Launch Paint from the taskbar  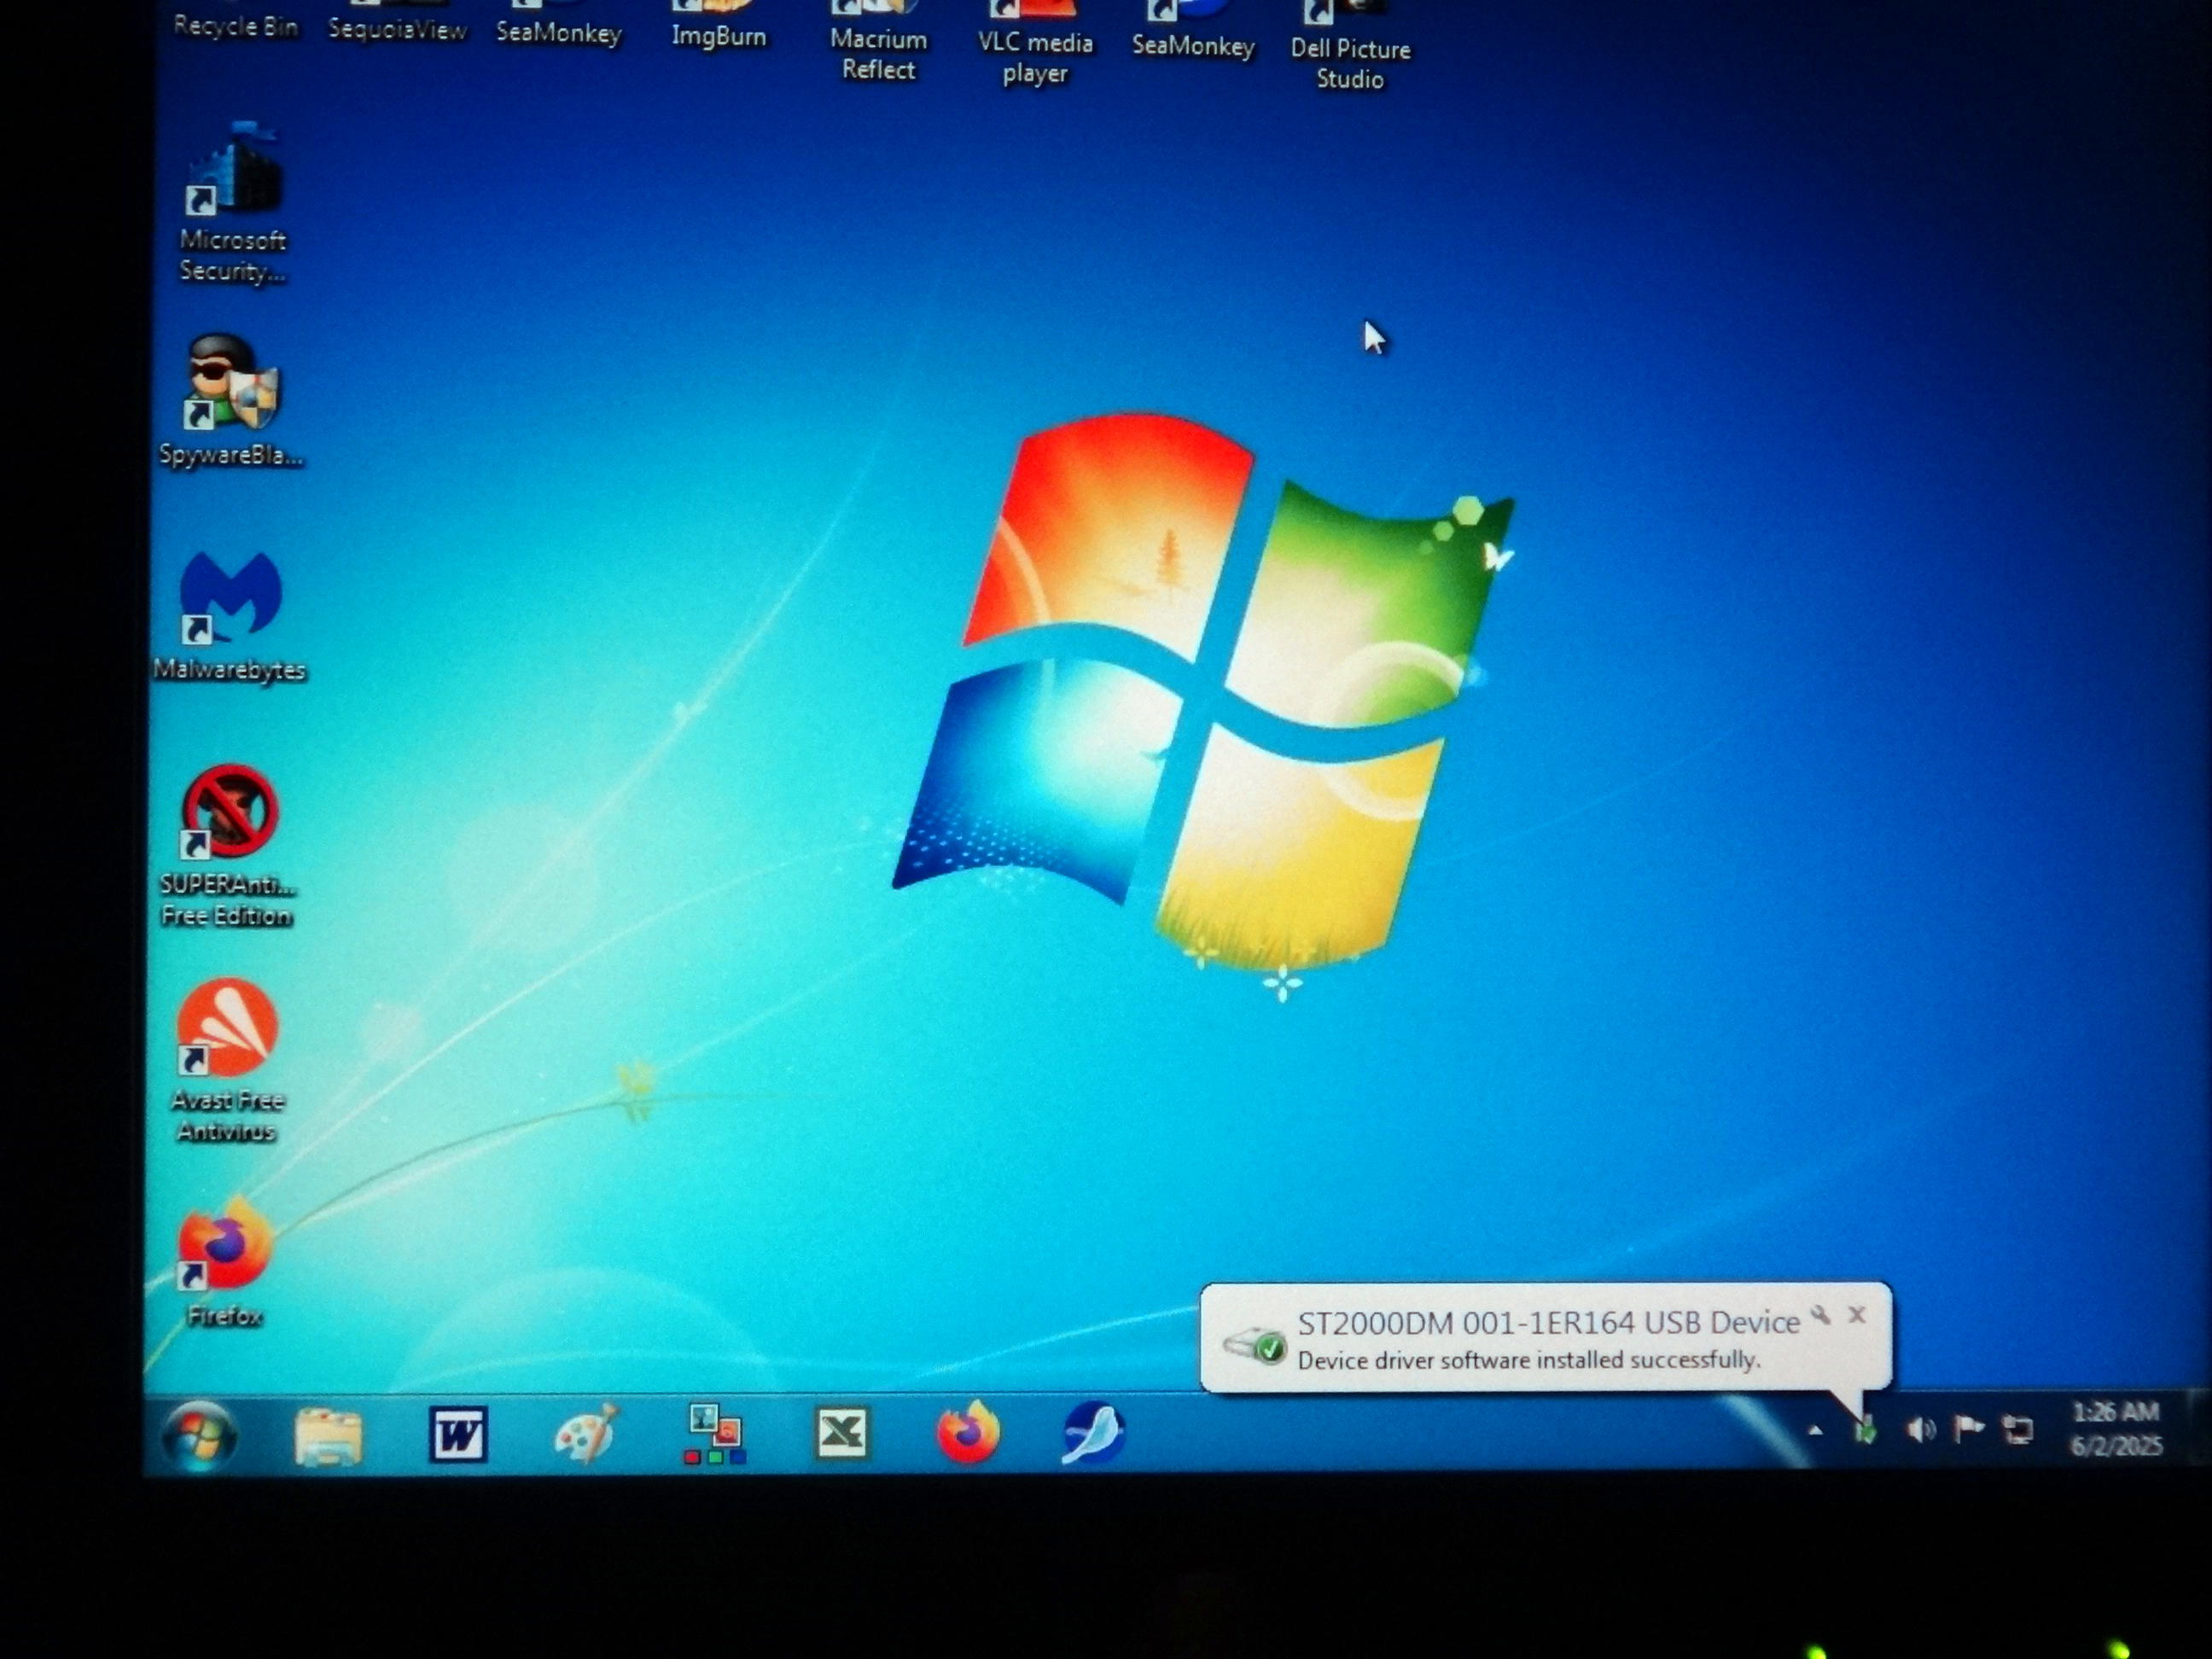pos(586,1434)
